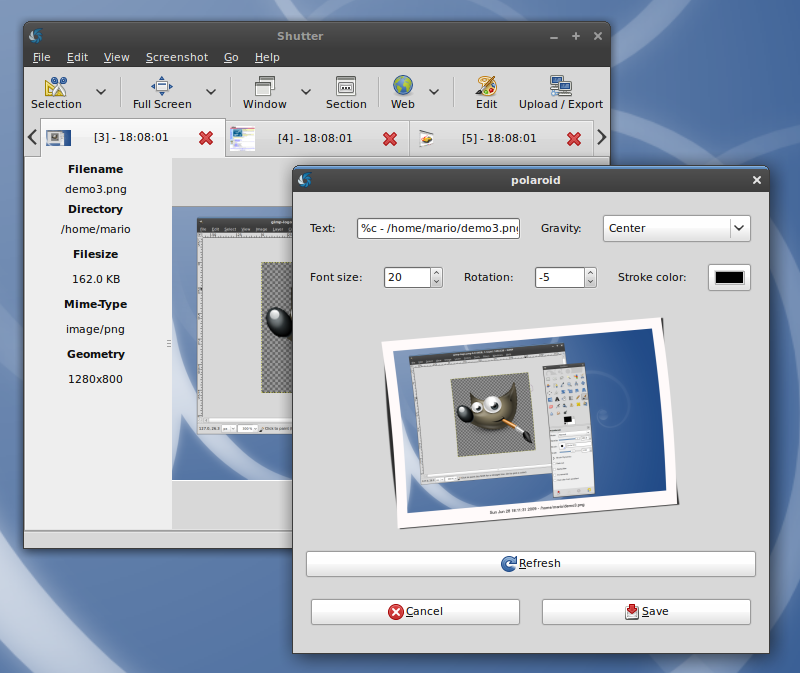This screenshot has height=673, width=800.
Task: Click the Save button
Action: [x=646, y=611]
